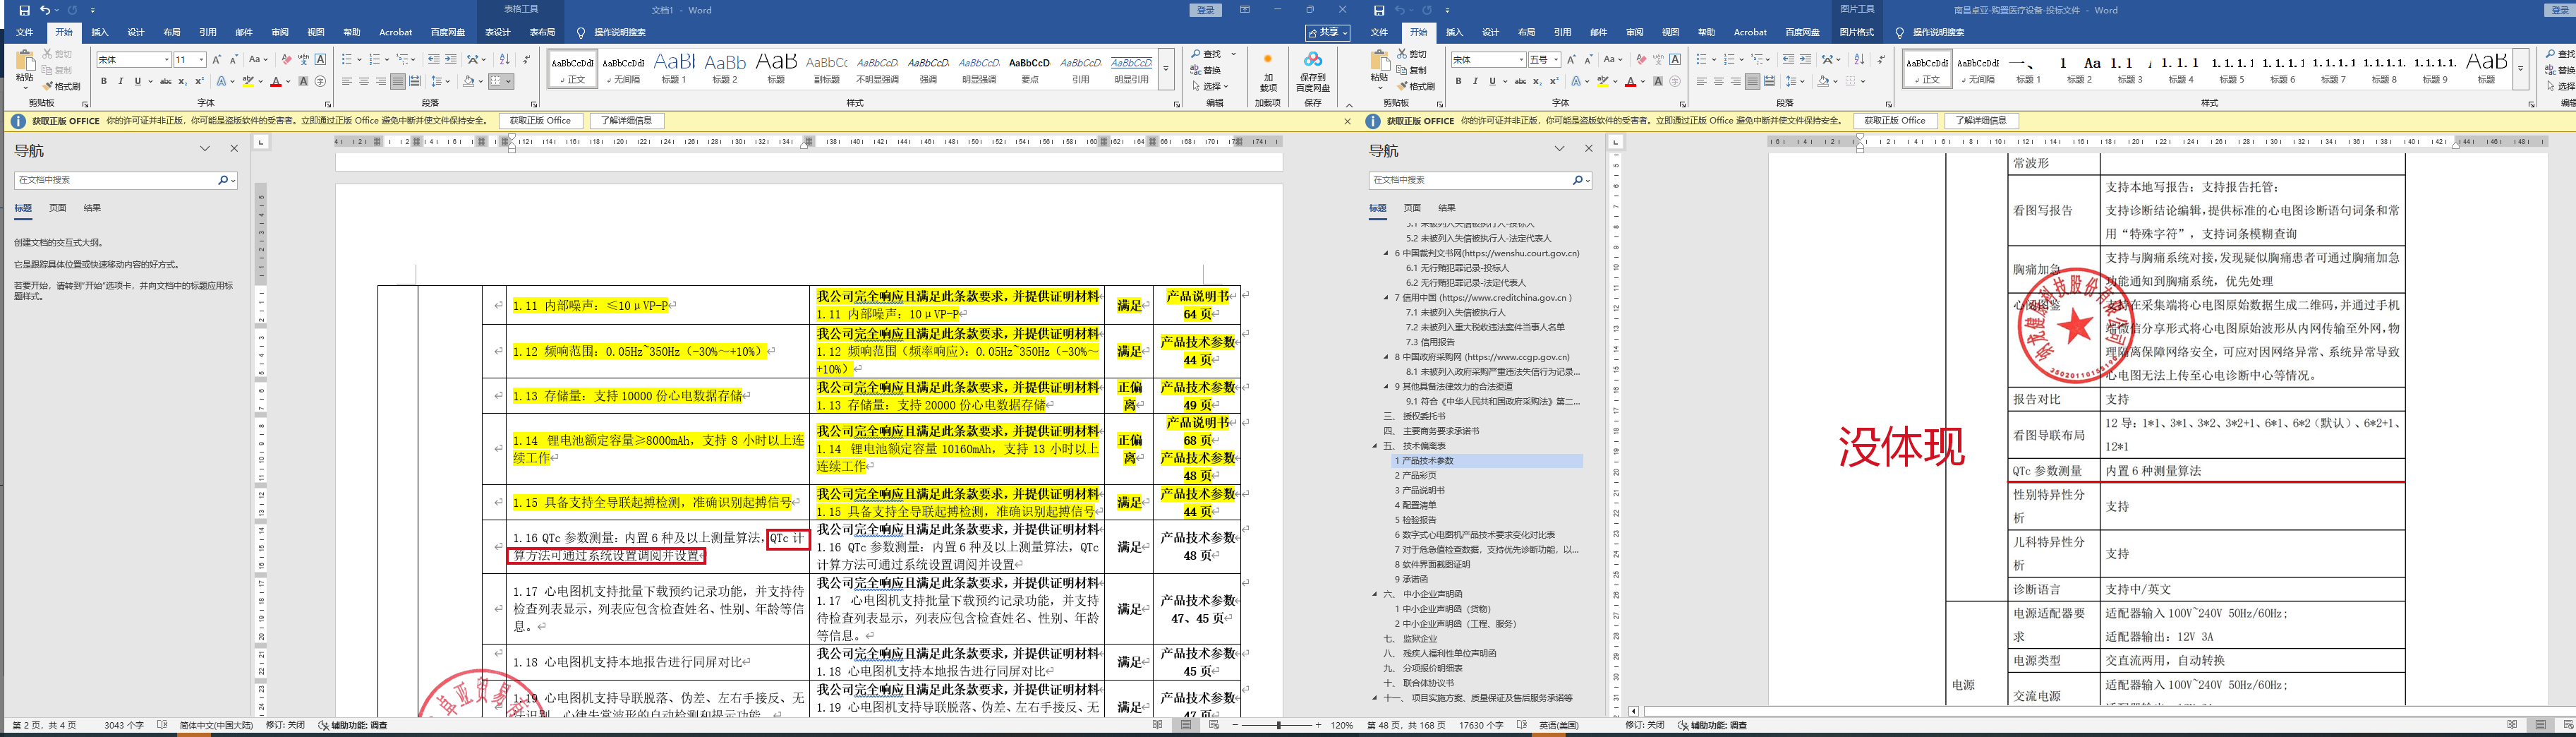Apply strikethrough abc in left window

tap(166, 82)
